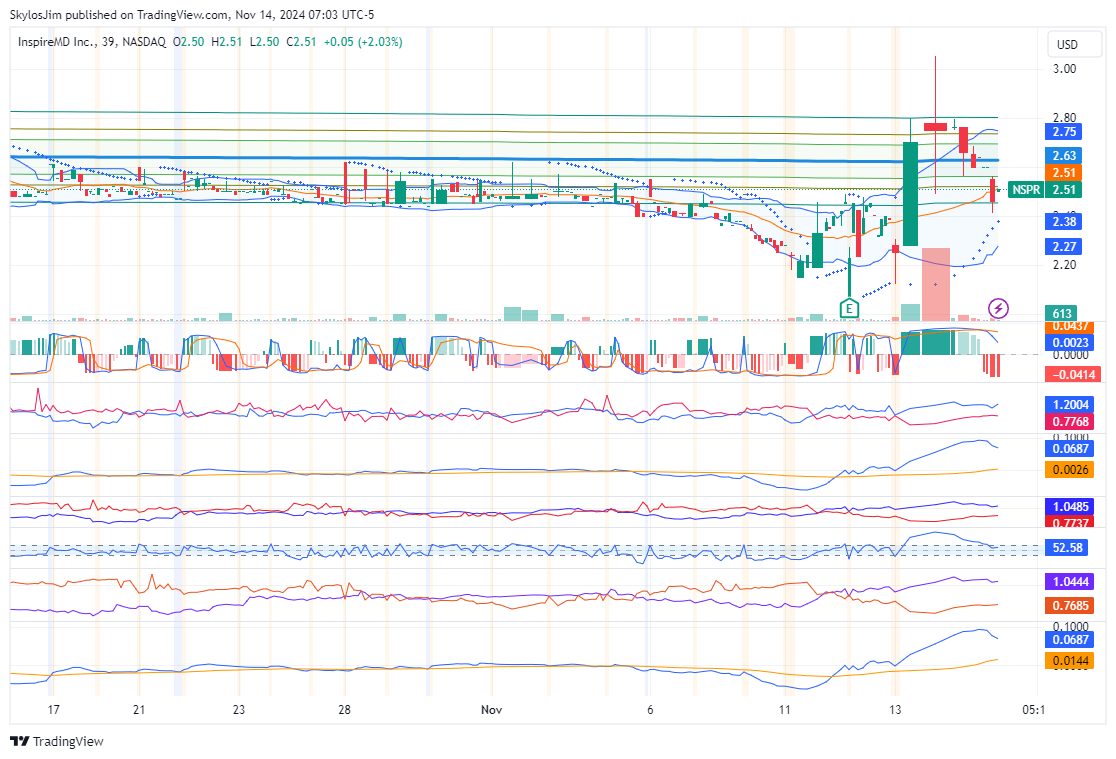Image resolution: width=1116 pixels, height=759 pixels.
Task: Click the tall red volume bar
Action: [x=936, y=284]
